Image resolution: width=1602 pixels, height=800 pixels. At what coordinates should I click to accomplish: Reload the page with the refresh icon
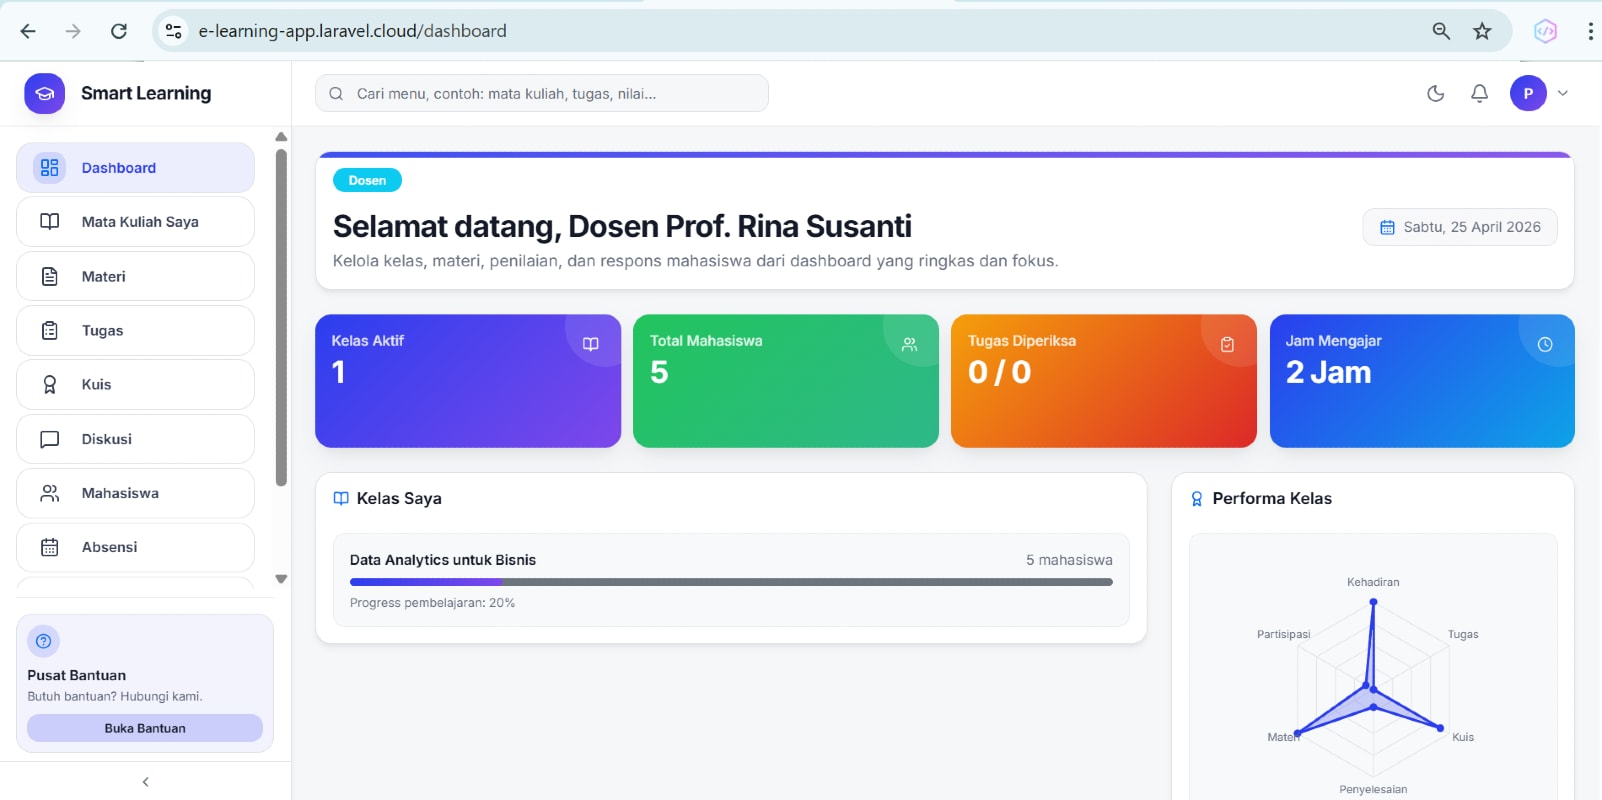coord(119,31)
